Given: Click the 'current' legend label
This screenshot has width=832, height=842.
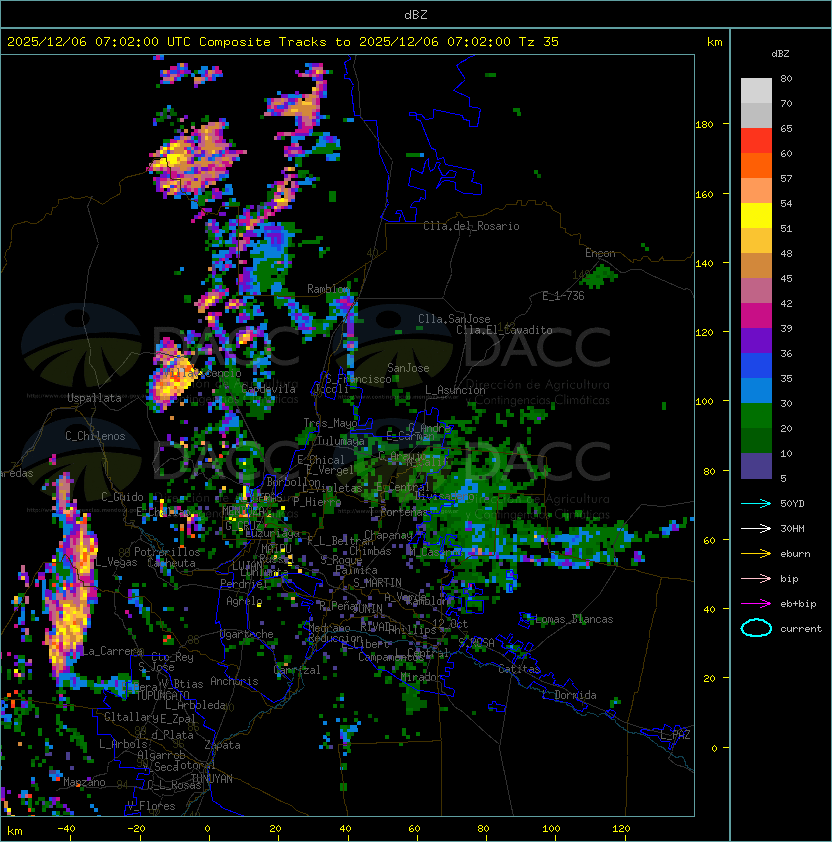Looking at the screenshot, I should click(x=801, y=629).
